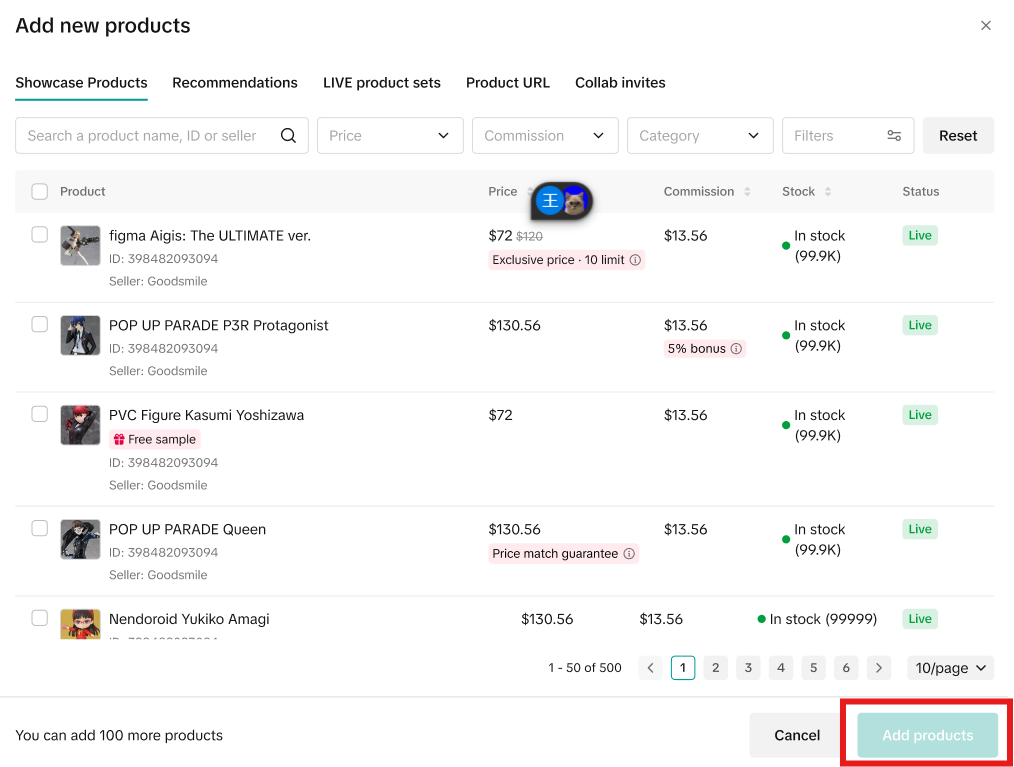Open the Filters sliders icon
Image resolution: width=1014 pixels, height=767 pixels.
[894, 136]
